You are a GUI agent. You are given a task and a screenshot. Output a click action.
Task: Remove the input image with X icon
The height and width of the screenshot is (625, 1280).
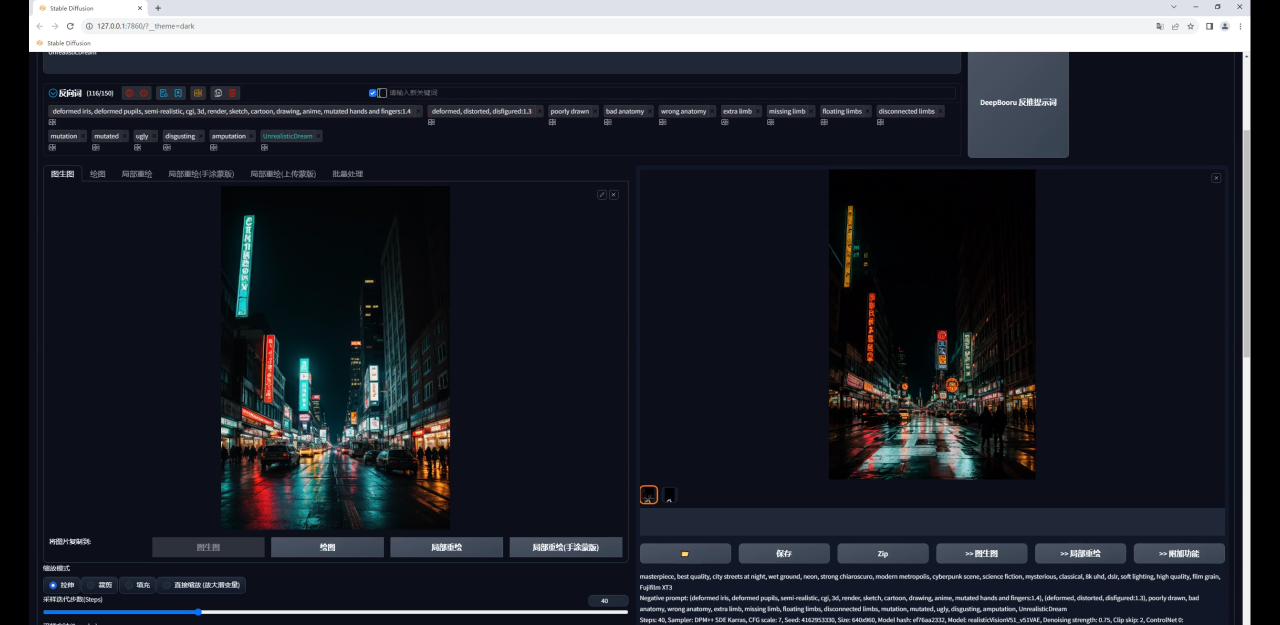coord(614,195)
